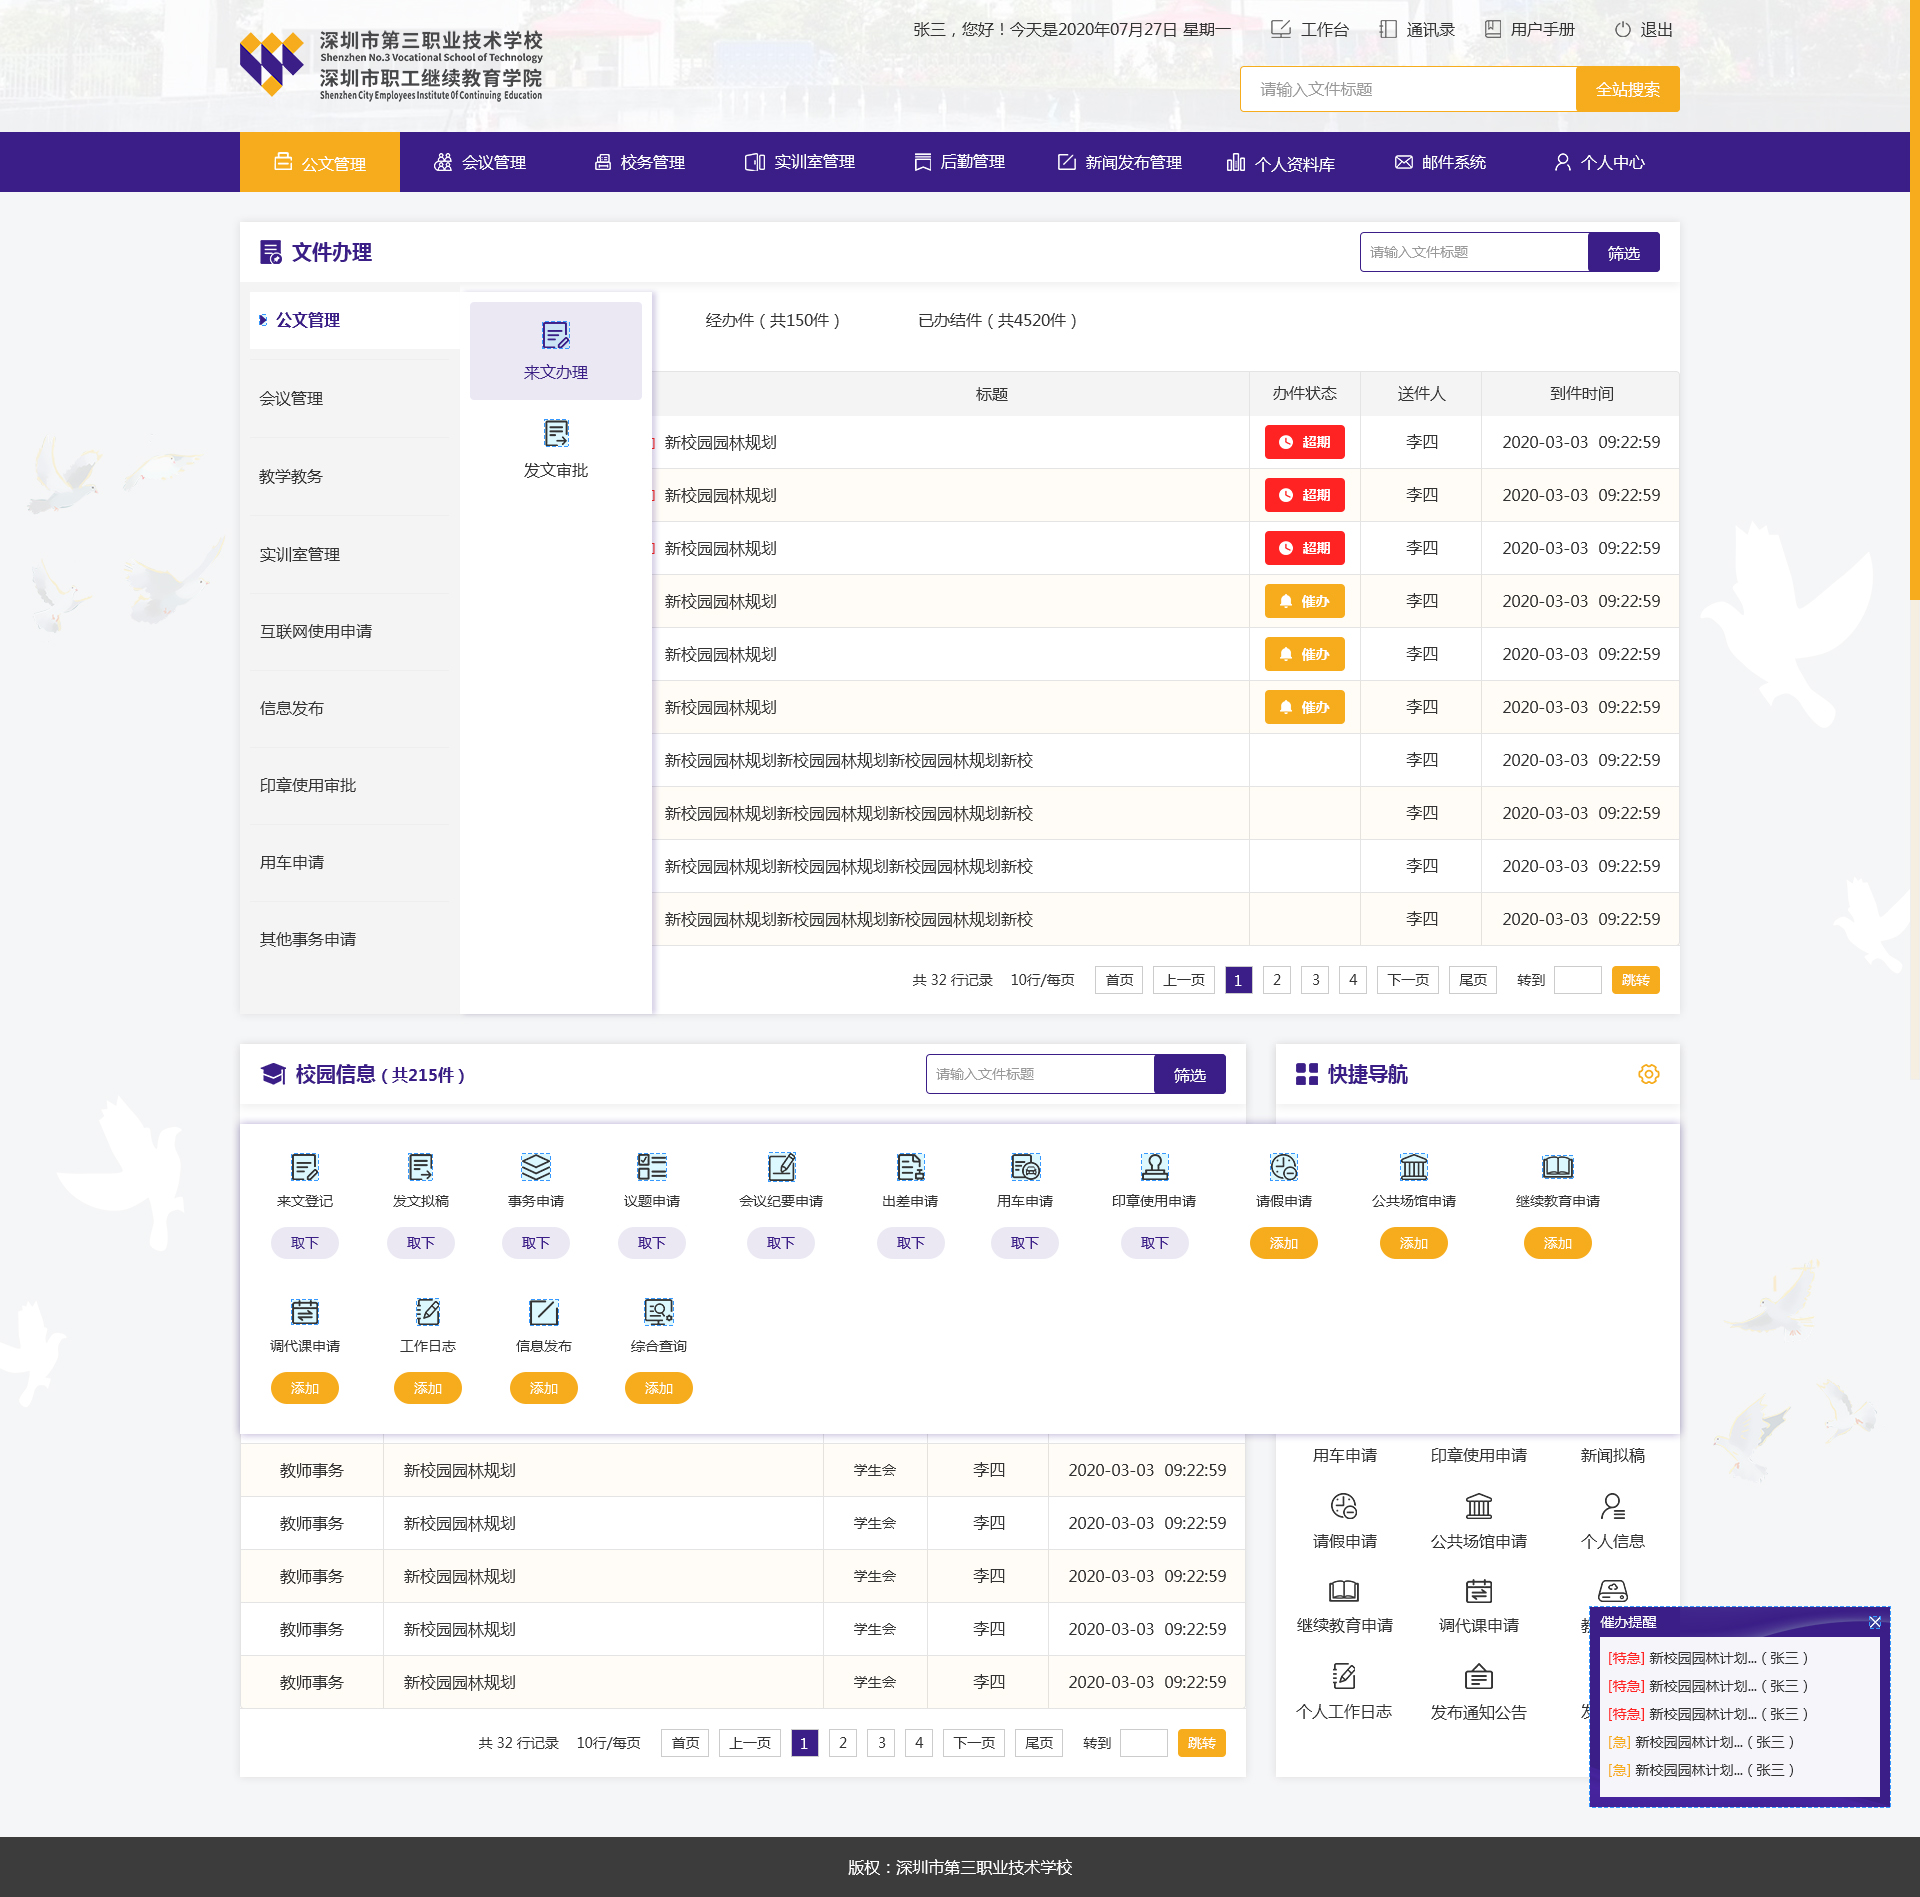This screenshot has width=1920, height=1897.
Task: Click the 事务申请 layers icon
Action: pyautogui.click(x=535, y=1167)
